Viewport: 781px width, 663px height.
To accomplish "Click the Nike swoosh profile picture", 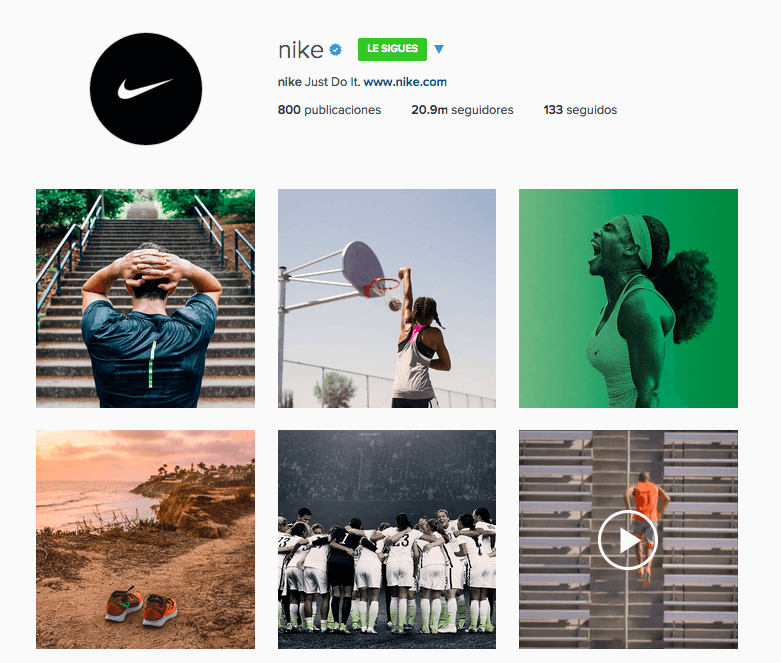I will tap(146, 89).
